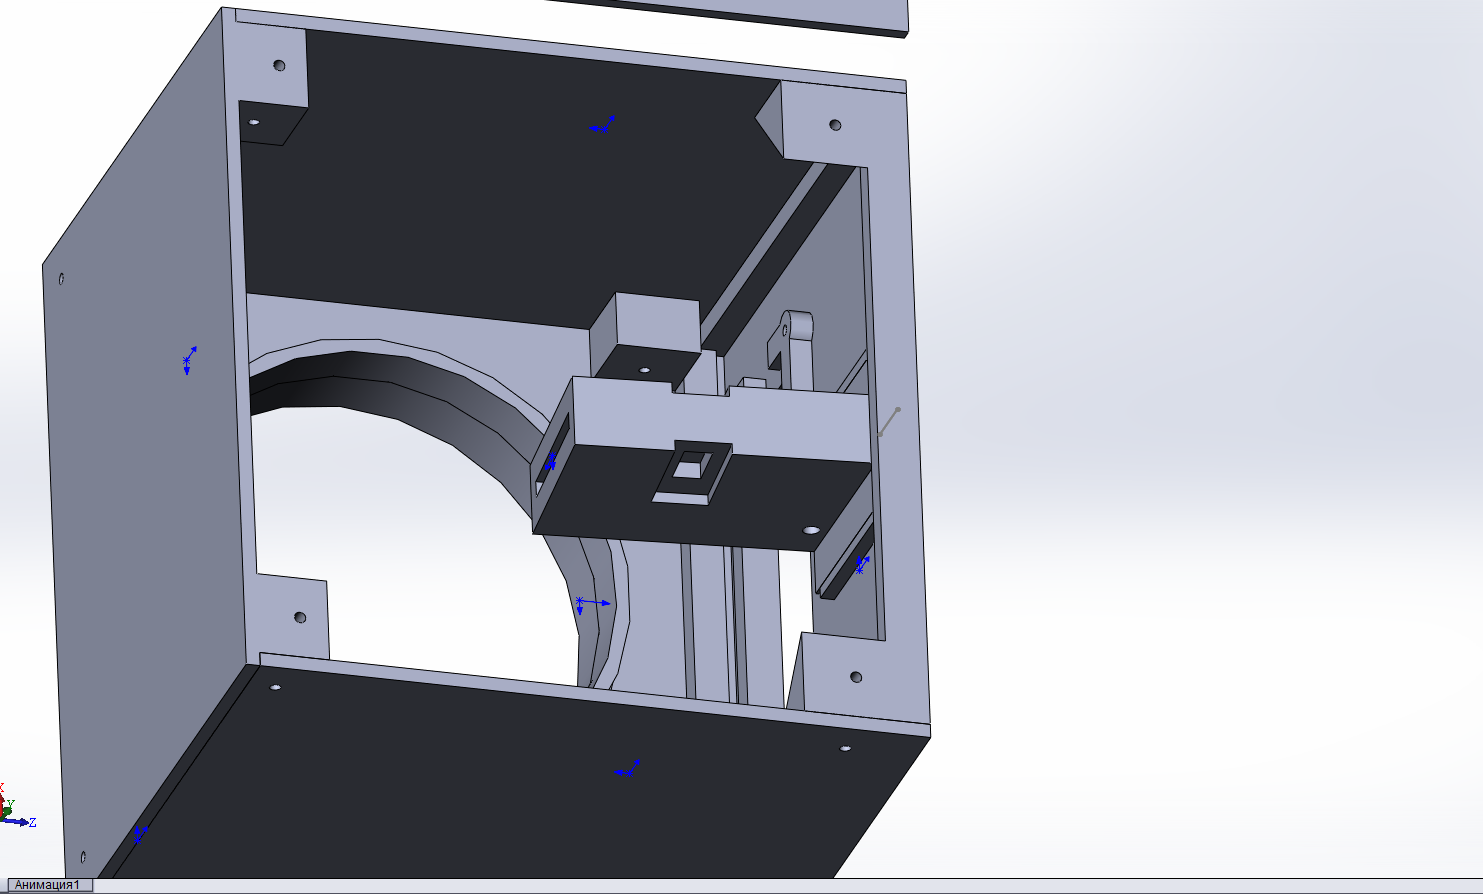Image resolution: width=1483 pixels, height=894 pixels.
Task: Click the hole in bottom-left frame tab
Action: coord(299,617)
